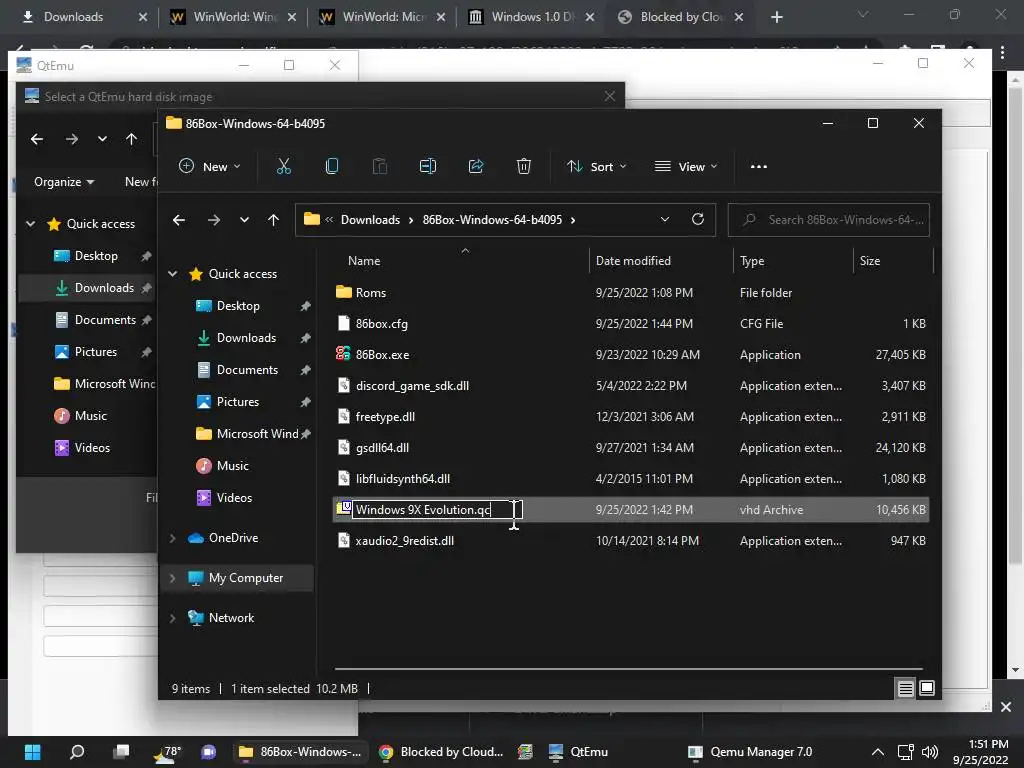Select libfluidsynth64.dll file
Viewport: 1024px width, 768px height.
(x=402, y=479)
